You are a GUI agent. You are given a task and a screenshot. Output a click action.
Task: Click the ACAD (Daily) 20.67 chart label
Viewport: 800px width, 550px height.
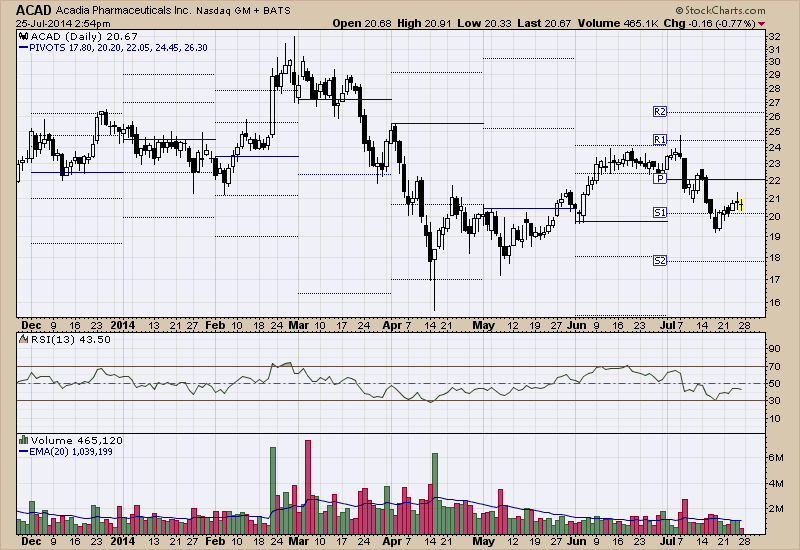pyautogui.click(x=84, y=37)
